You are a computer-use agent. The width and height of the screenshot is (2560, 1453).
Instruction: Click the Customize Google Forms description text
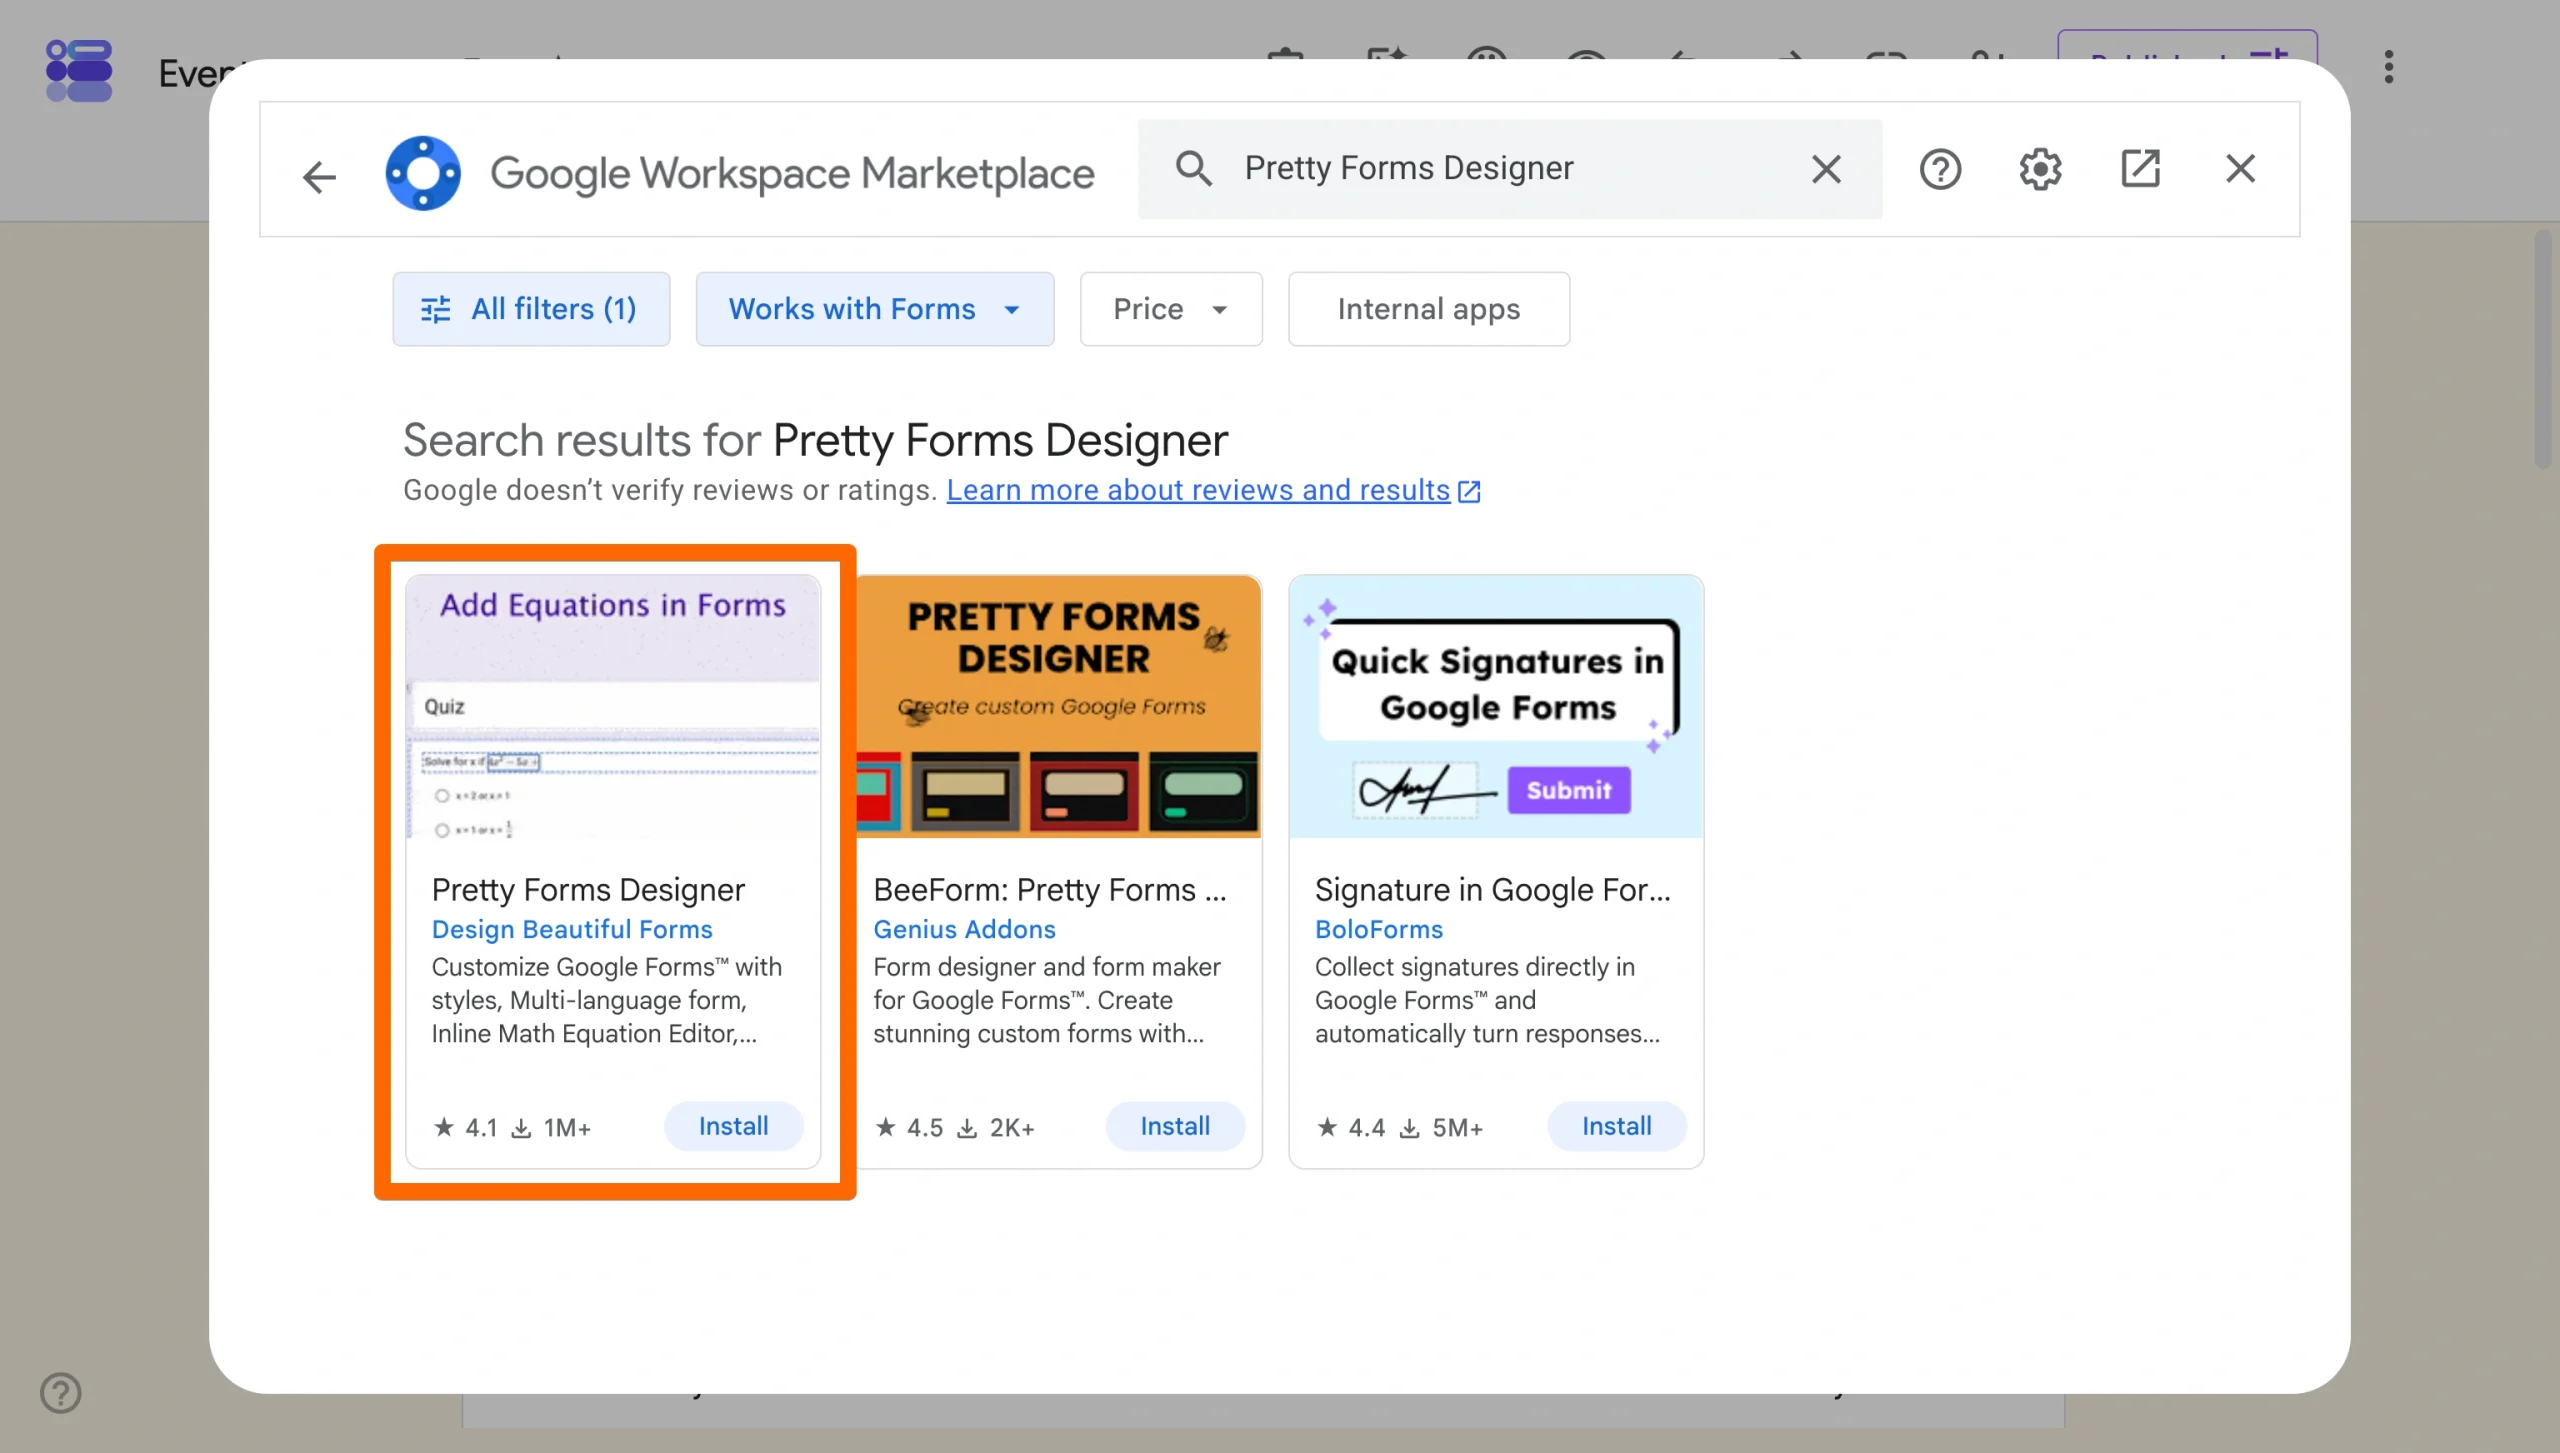coord(607,1000)
